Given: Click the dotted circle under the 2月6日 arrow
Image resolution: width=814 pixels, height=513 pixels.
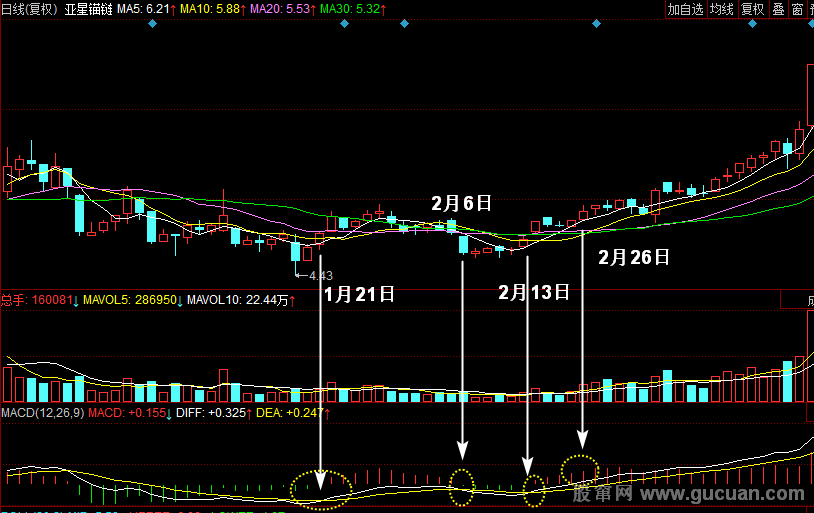Looking at the screenshot, I should click(461, 486).
